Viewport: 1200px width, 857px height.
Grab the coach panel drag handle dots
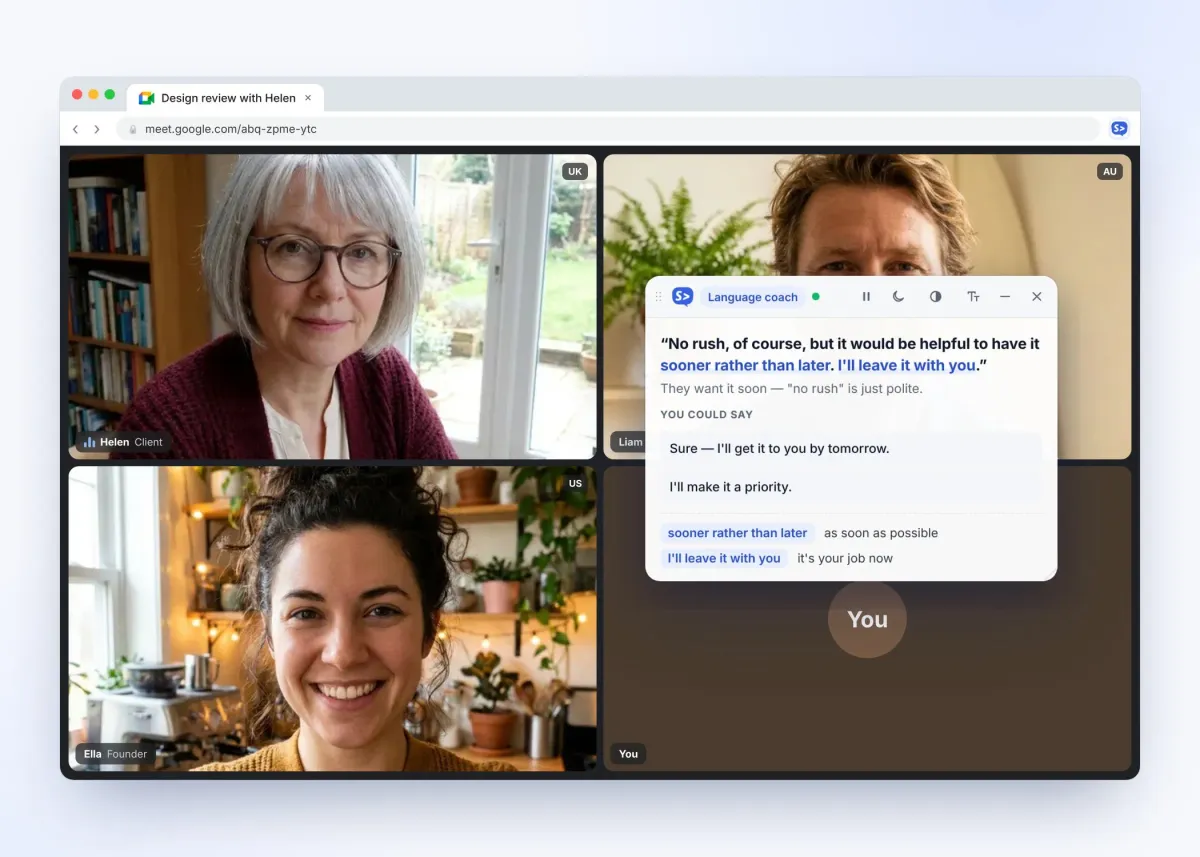click(658, 297)
